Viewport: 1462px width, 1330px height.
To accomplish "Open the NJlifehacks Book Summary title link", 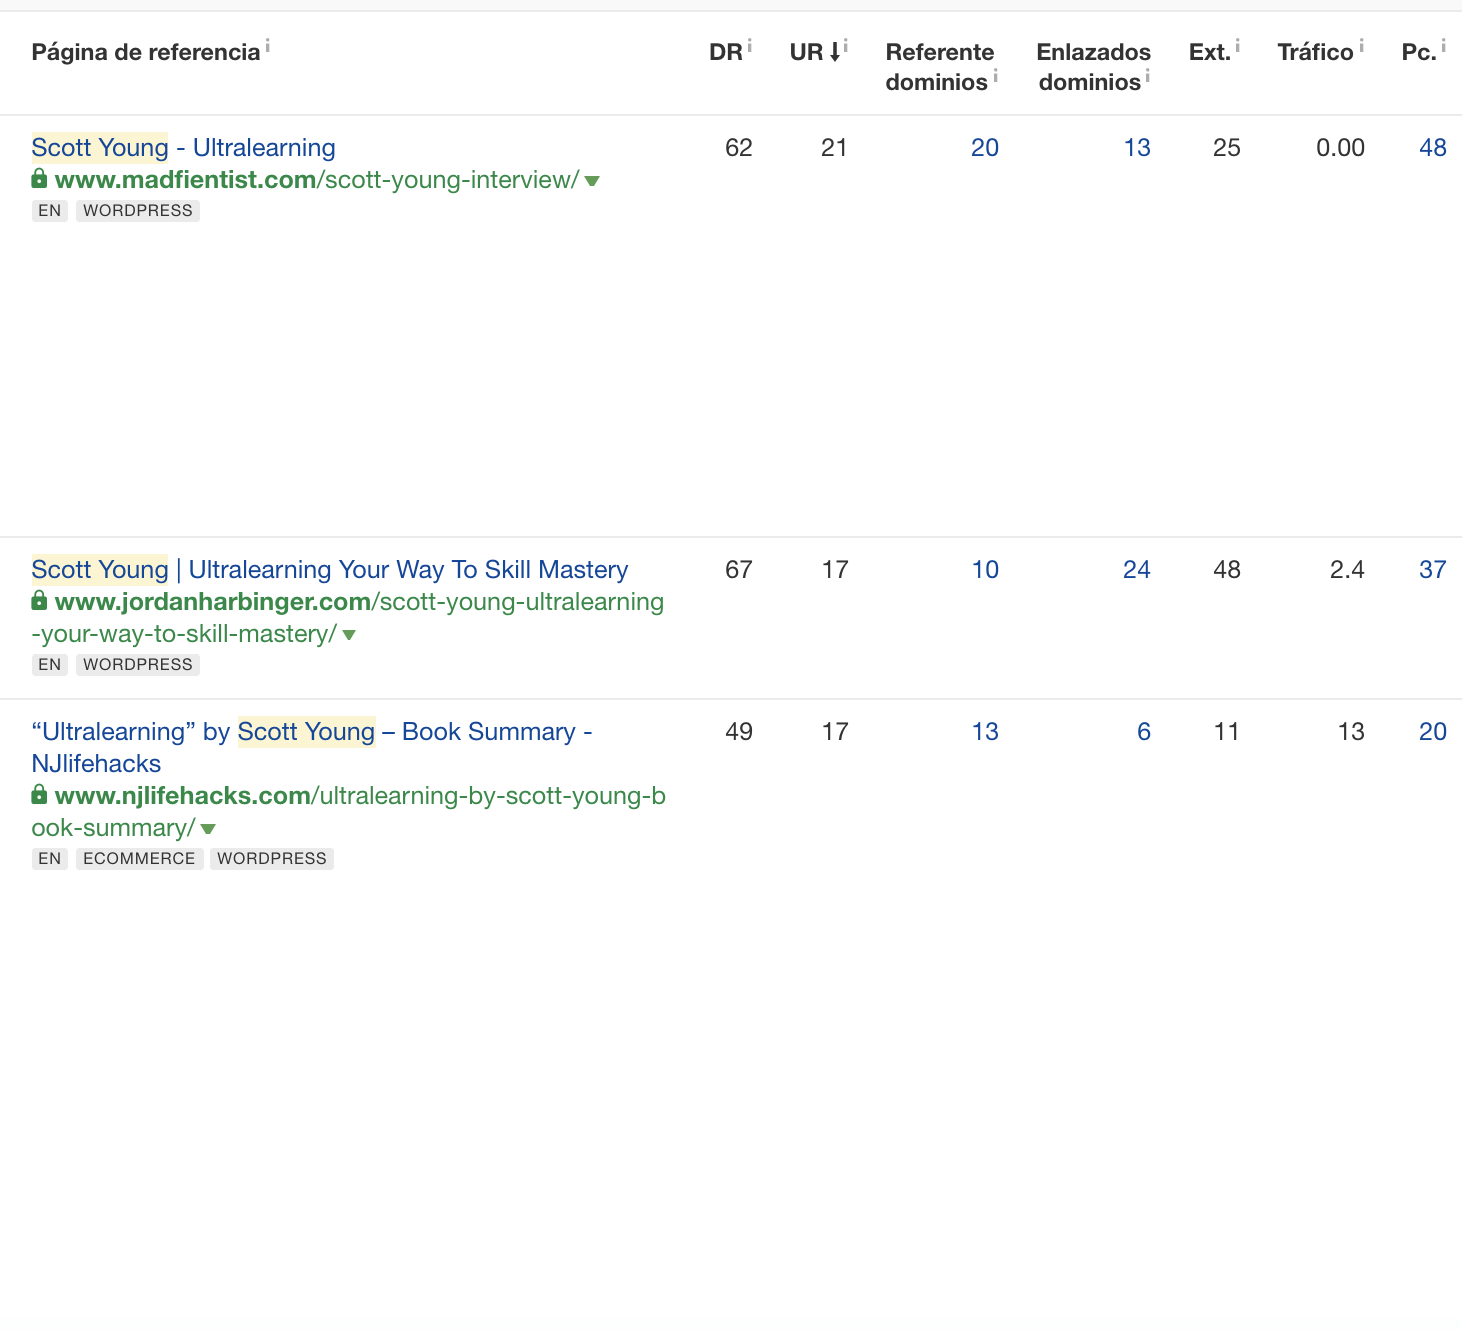I will pos(312,748).
